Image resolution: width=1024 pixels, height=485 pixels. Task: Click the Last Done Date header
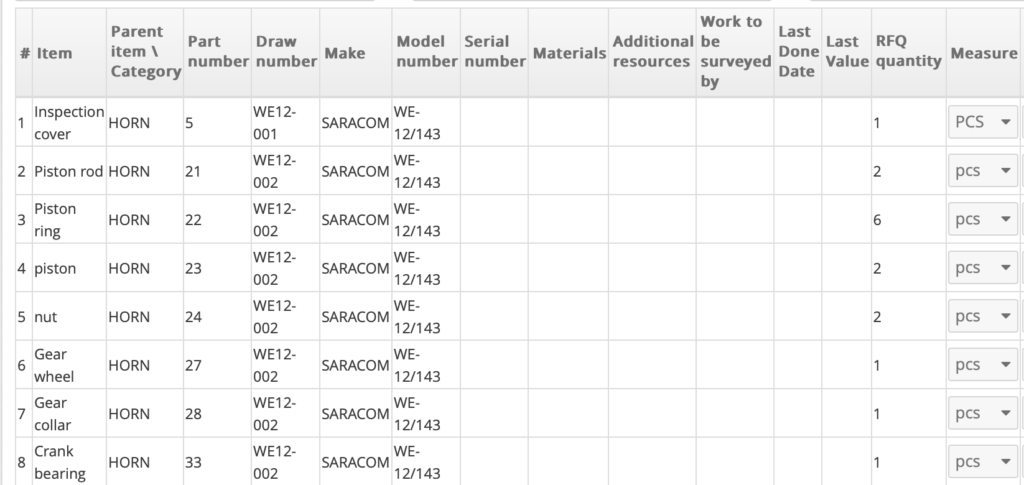(x=796, y=52)
